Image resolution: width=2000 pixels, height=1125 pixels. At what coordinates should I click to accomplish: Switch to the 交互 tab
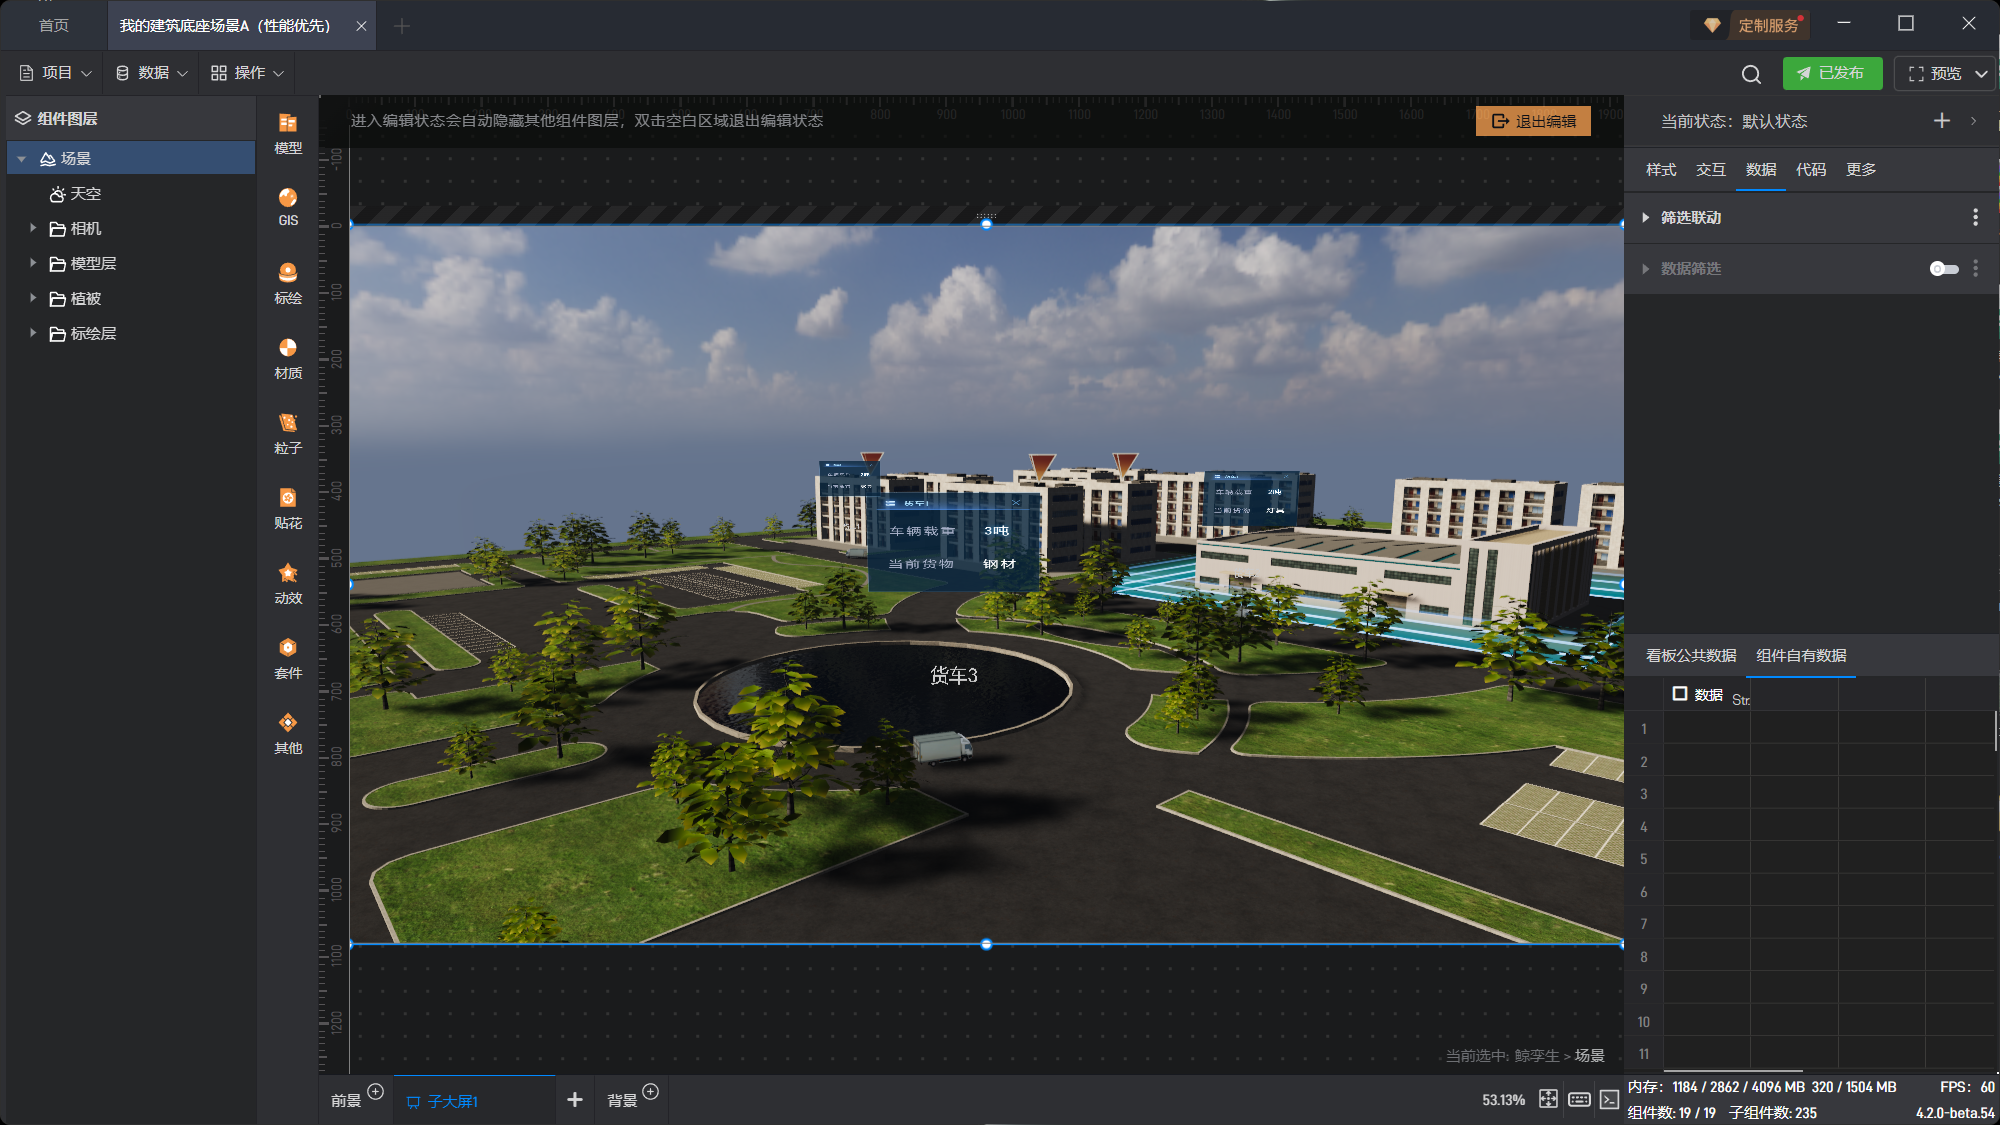1710,170
